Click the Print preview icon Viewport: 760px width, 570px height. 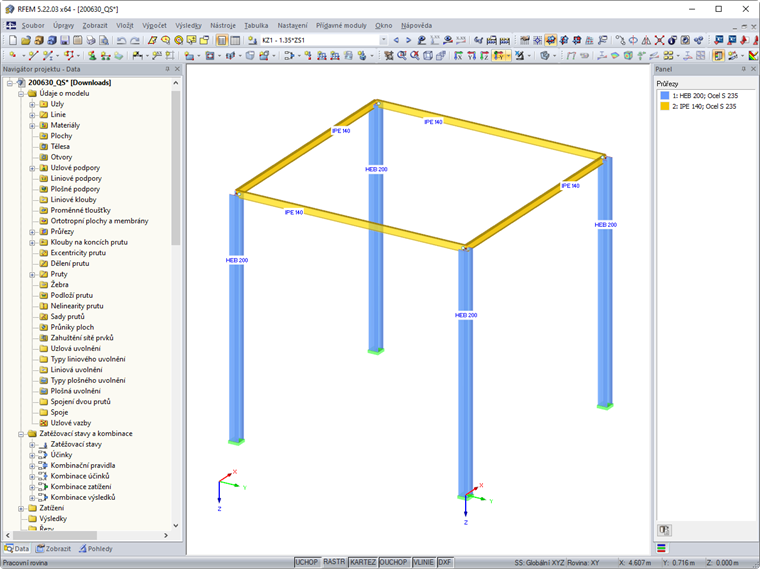coord(104,40)
